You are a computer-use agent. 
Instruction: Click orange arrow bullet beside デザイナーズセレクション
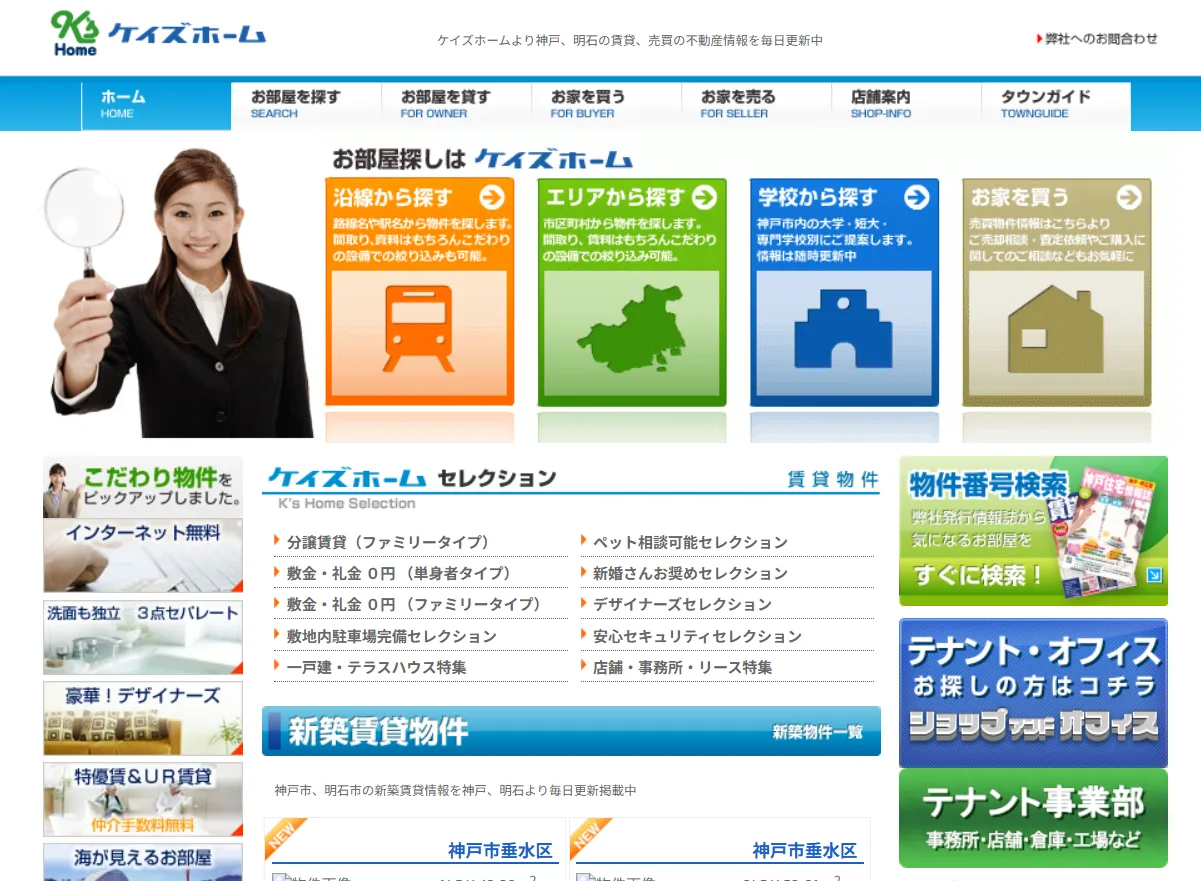tap(583, 602)
